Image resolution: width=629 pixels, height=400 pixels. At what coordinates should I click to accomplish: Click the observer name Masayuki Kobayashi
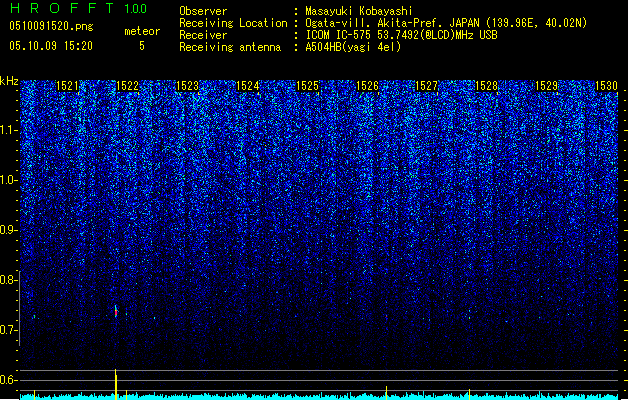pyautogui.click(x=359, y=11)
